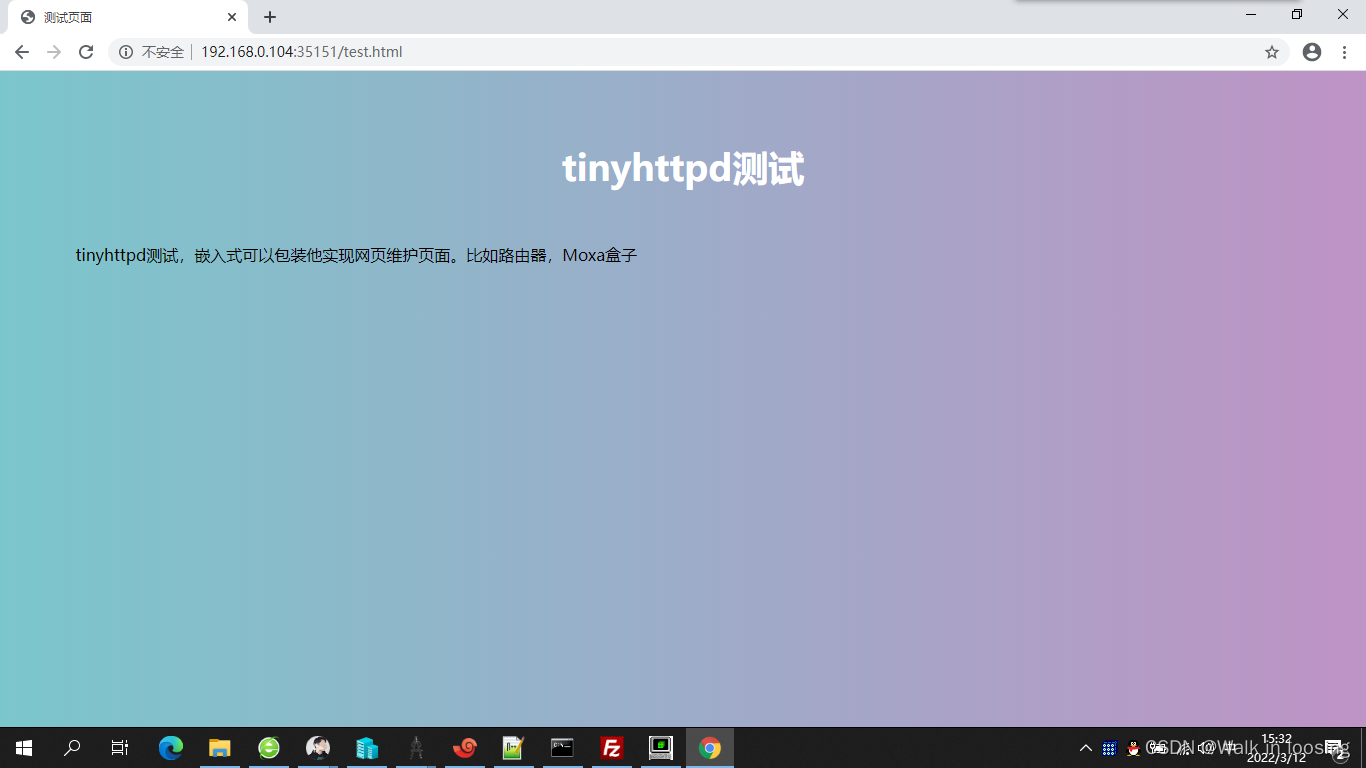This screenshot has width=1366, height=768.
Task: Open the Windows Start menu
Action: click(22, 747)
